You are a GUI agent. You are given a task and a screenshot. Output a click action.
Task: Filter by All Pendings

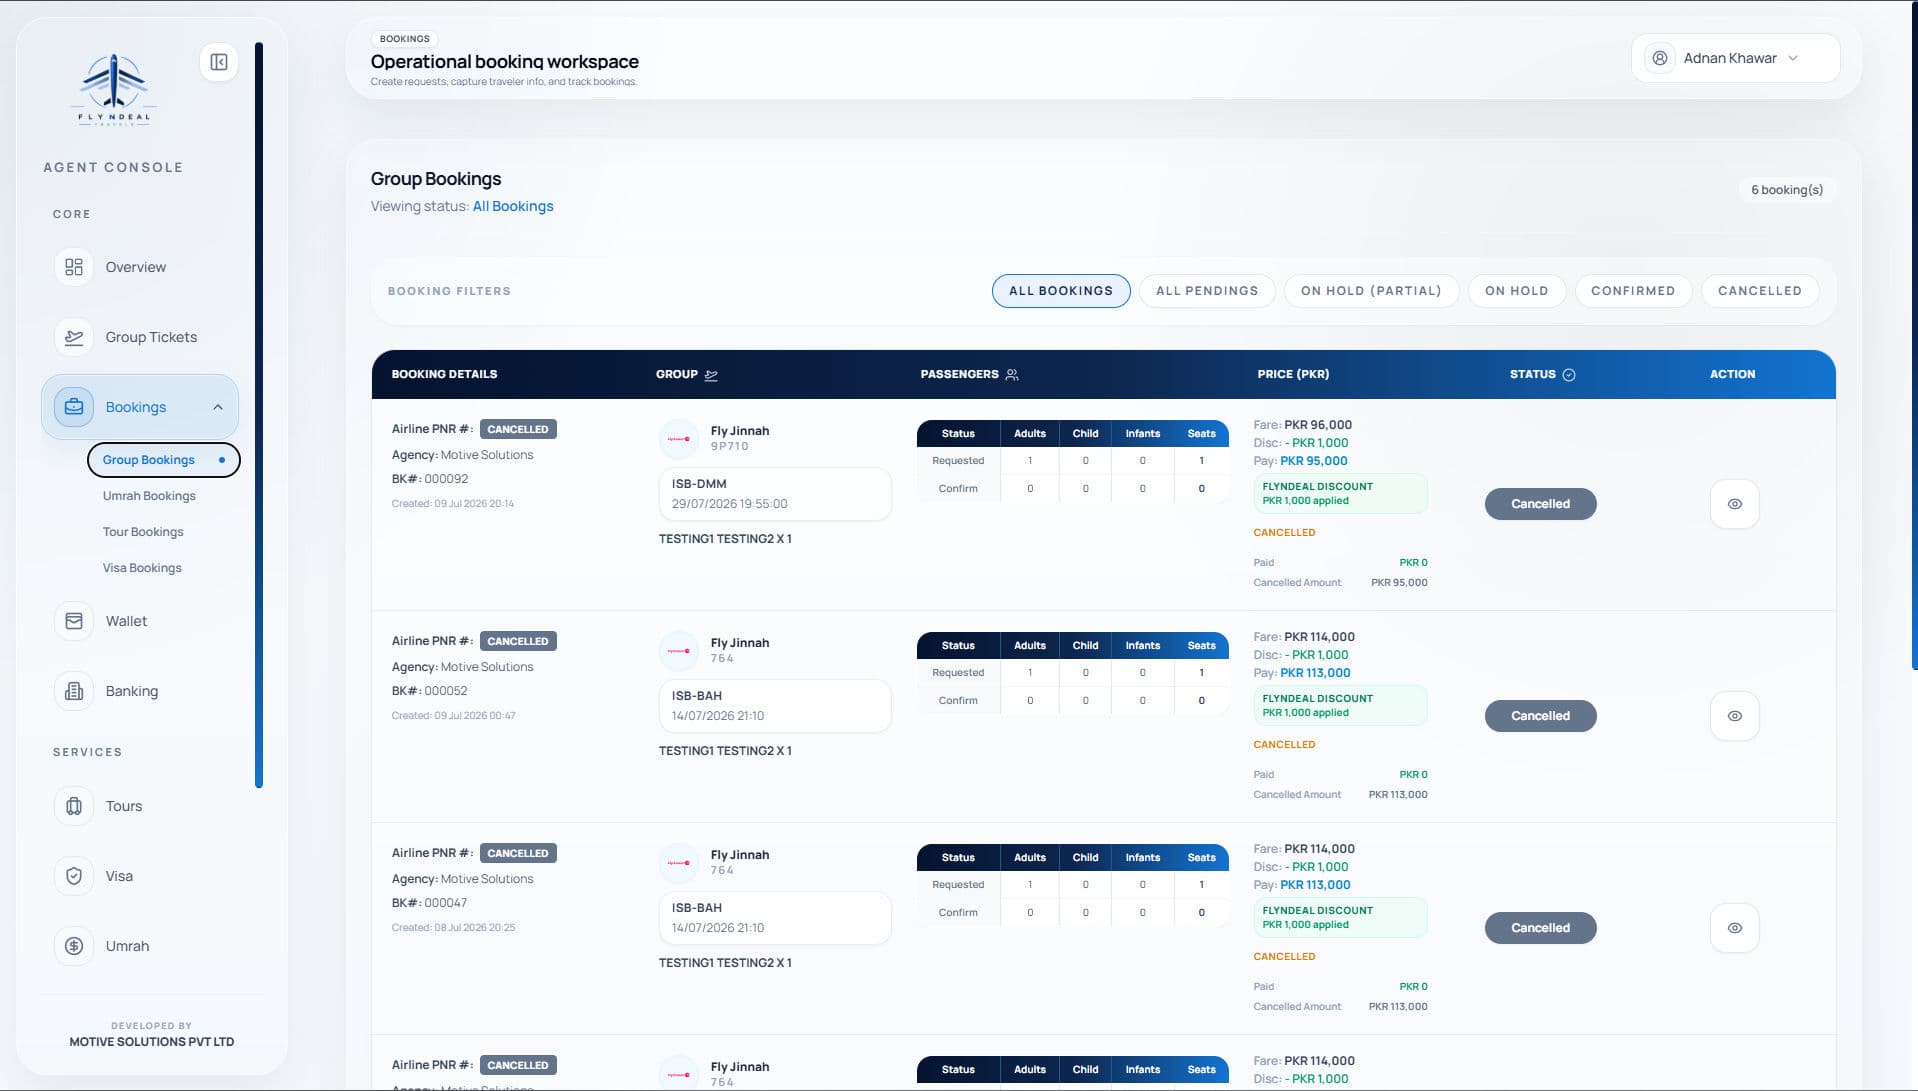click(x=1207, y=291)
